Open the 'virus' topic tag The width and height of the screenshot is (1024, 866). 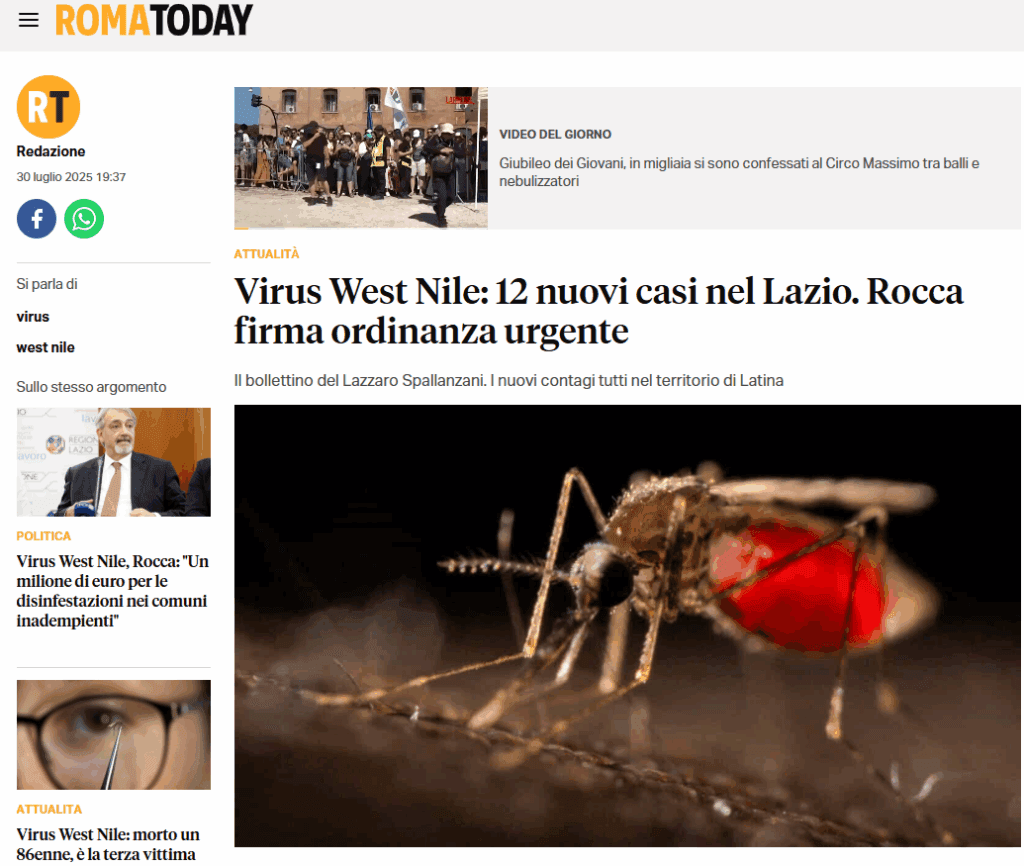pos(33,317)
